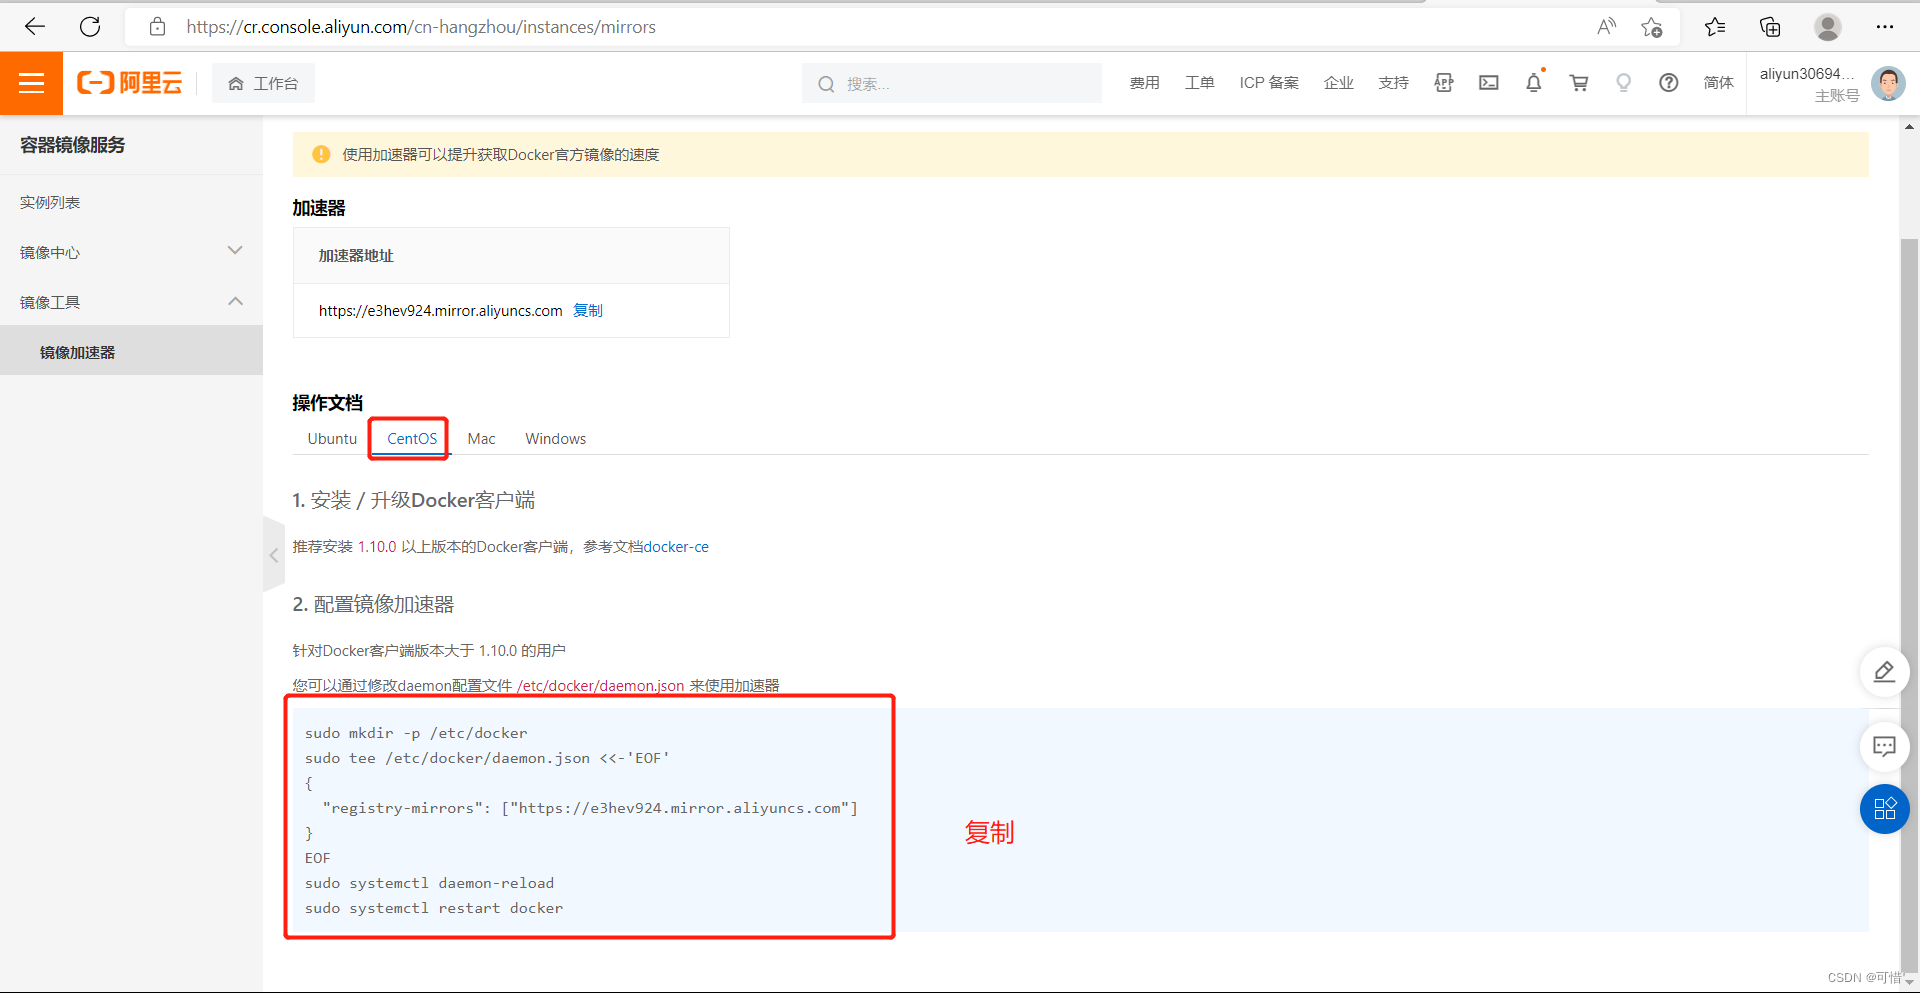The image size is (1920, 993).
Task: Click the 'sudo mkdir -p /etc/docker' line
Action: coord(416,733)
